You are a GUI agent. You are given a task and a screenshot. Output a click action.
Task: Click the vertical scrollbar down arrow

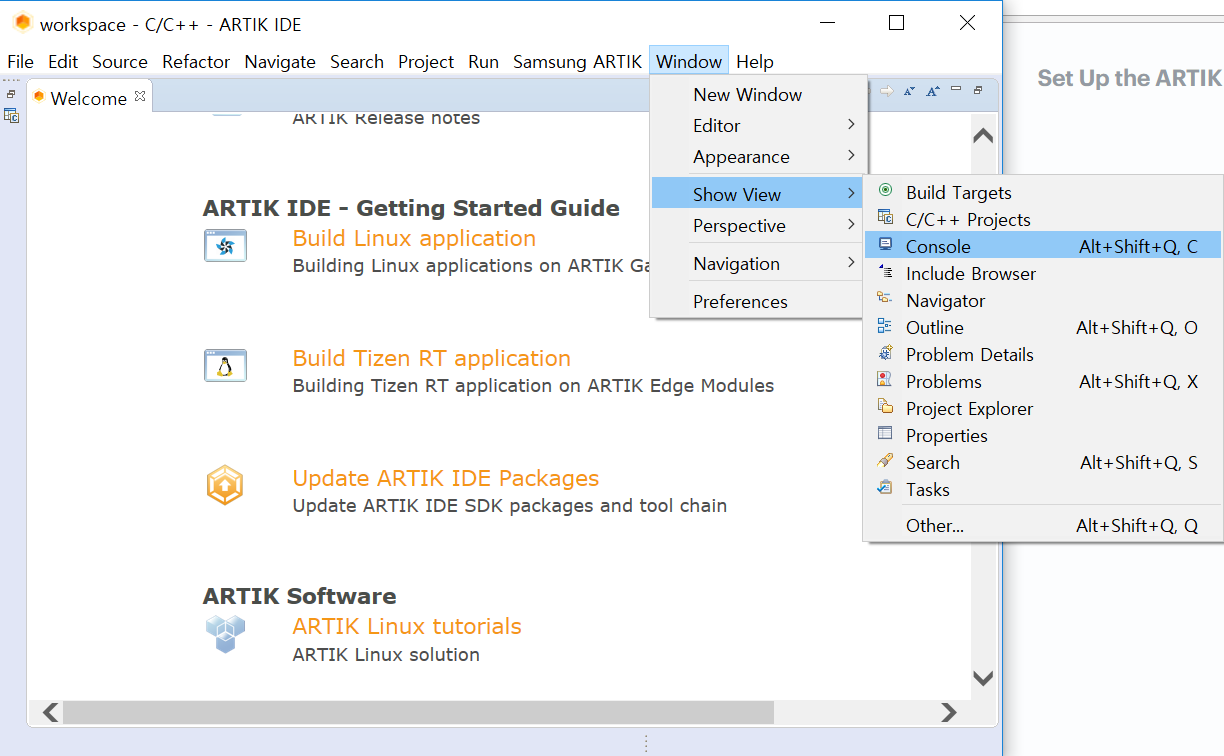[x=983, y=678]
